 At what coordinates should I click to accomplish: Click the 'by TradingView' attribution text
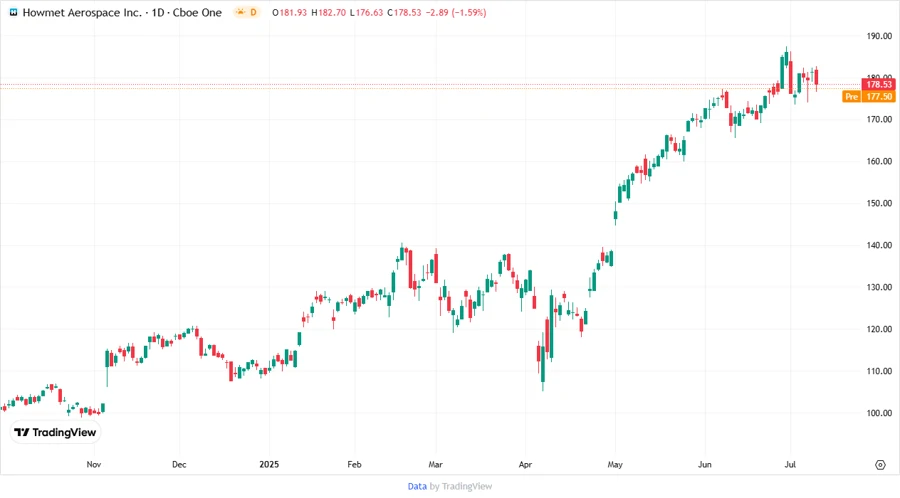(x=461, y=487)
